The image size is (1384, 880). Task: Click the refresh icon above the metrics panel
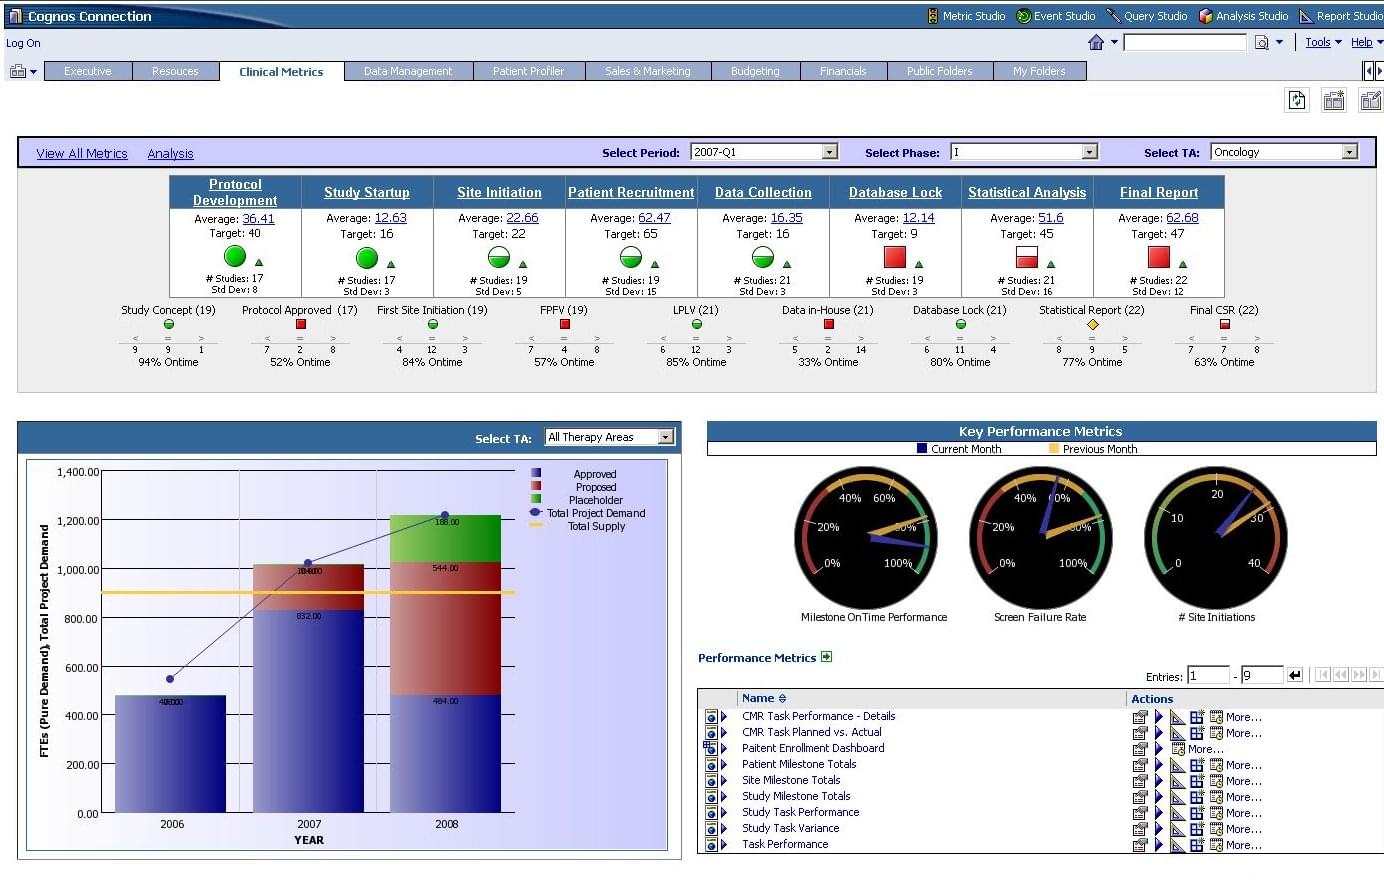(x=1297, y=100)
